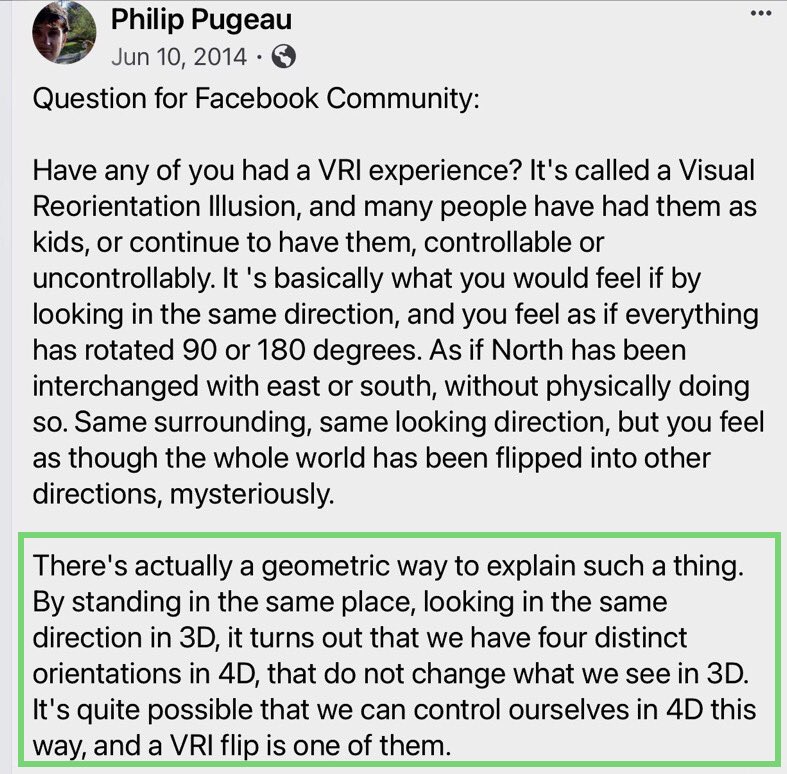Open the Jun 10, 2014 timestamp link
787x774 pixels.
pos(179,57)
